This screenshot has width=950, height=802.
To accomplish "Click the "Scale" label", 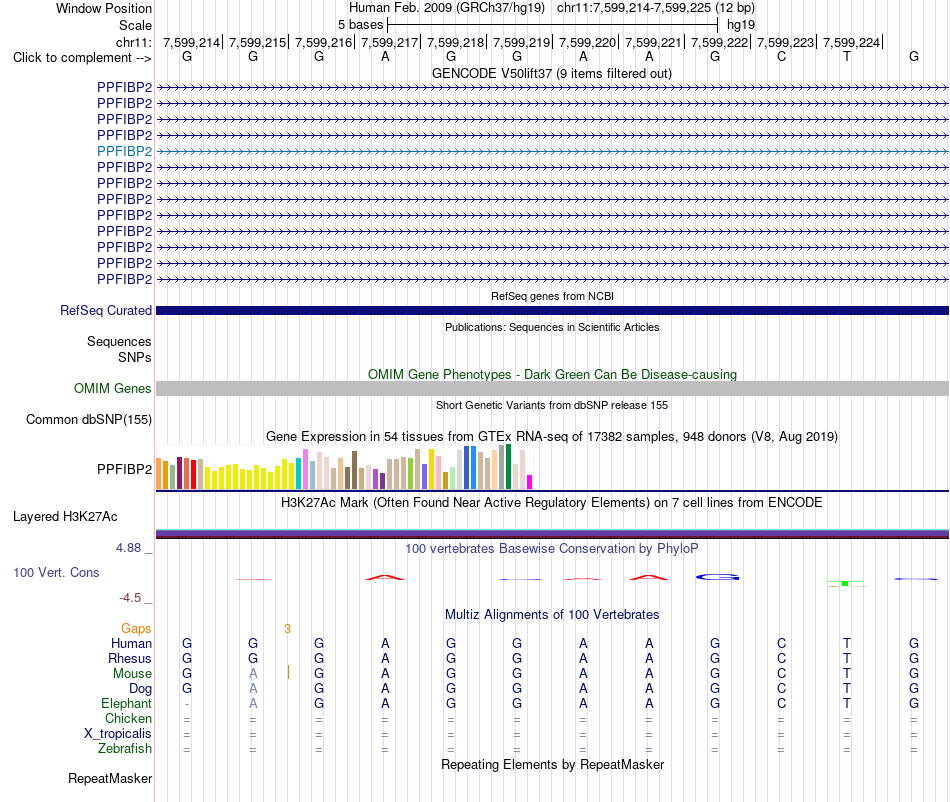I will pyautogui.click(x=135, y=25).
